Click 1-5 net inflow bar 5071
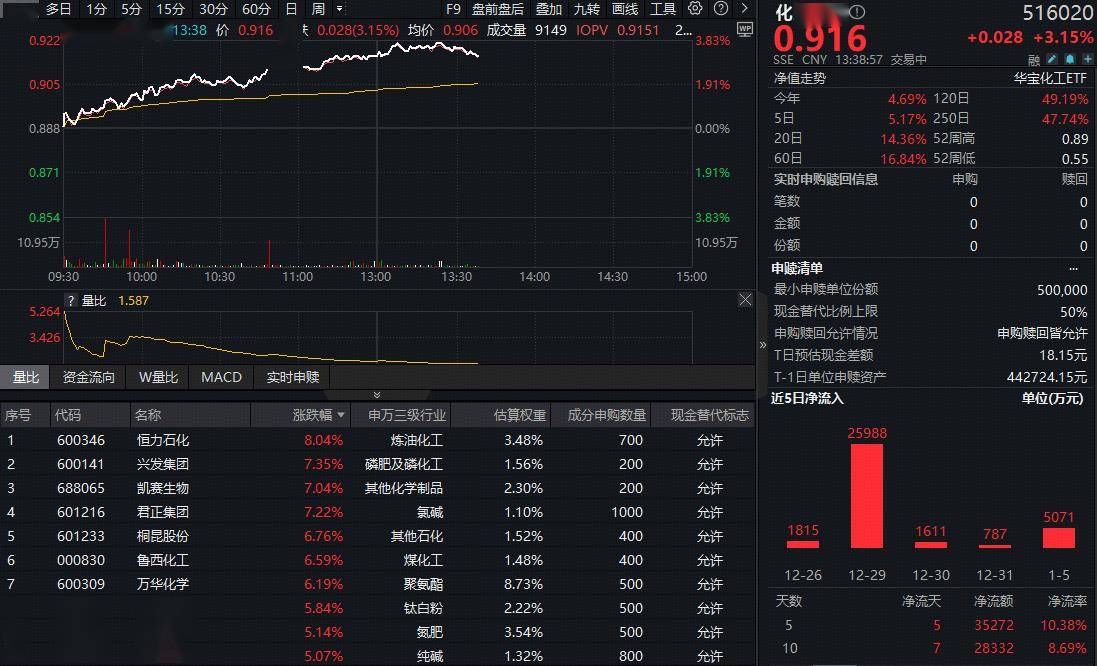 point(1059,537)
